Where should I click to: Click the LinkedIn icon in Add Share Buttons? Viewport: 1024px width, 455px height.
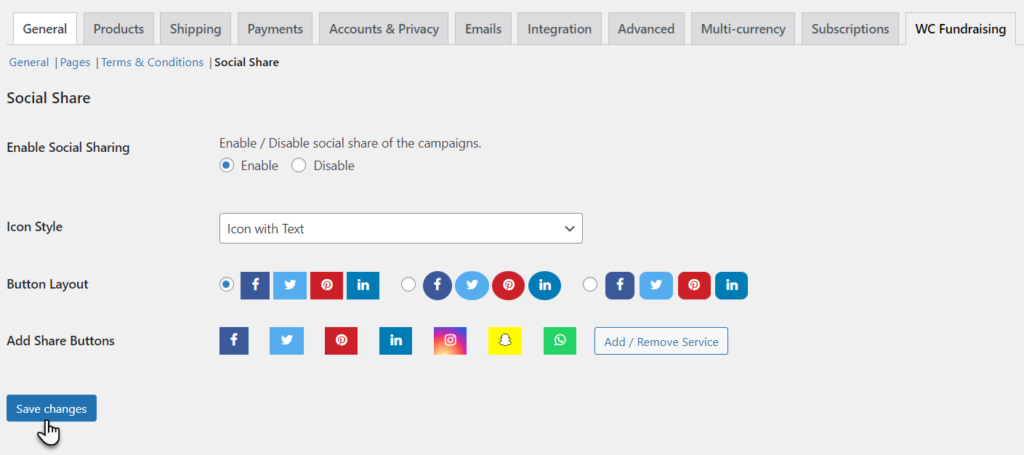click(396, 341)
